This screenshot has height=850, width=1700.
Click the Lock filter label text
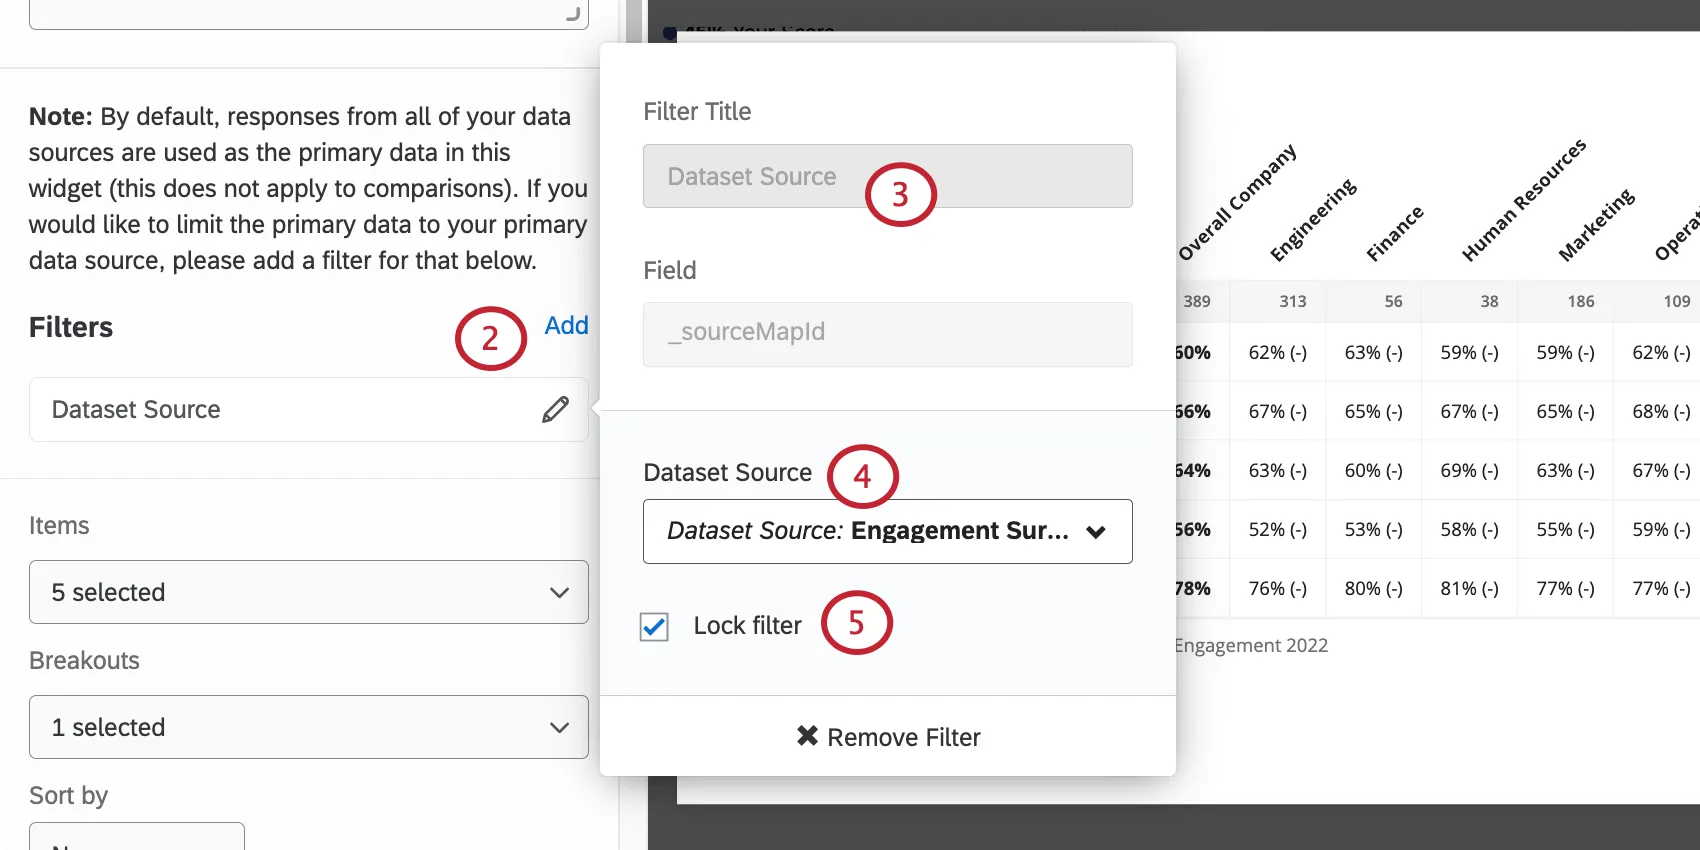click(x=747, y=626)
